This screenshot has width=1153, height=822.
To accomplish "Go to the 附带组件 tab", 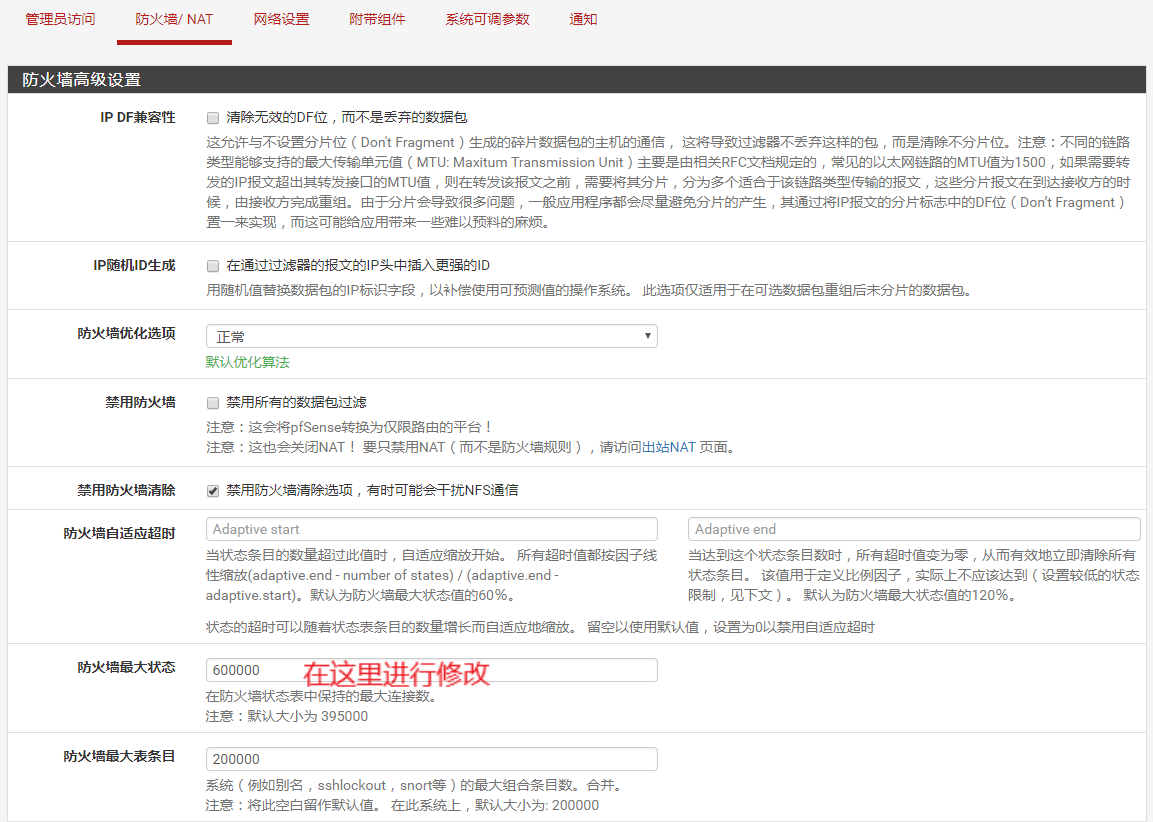I will pos(377,19).
